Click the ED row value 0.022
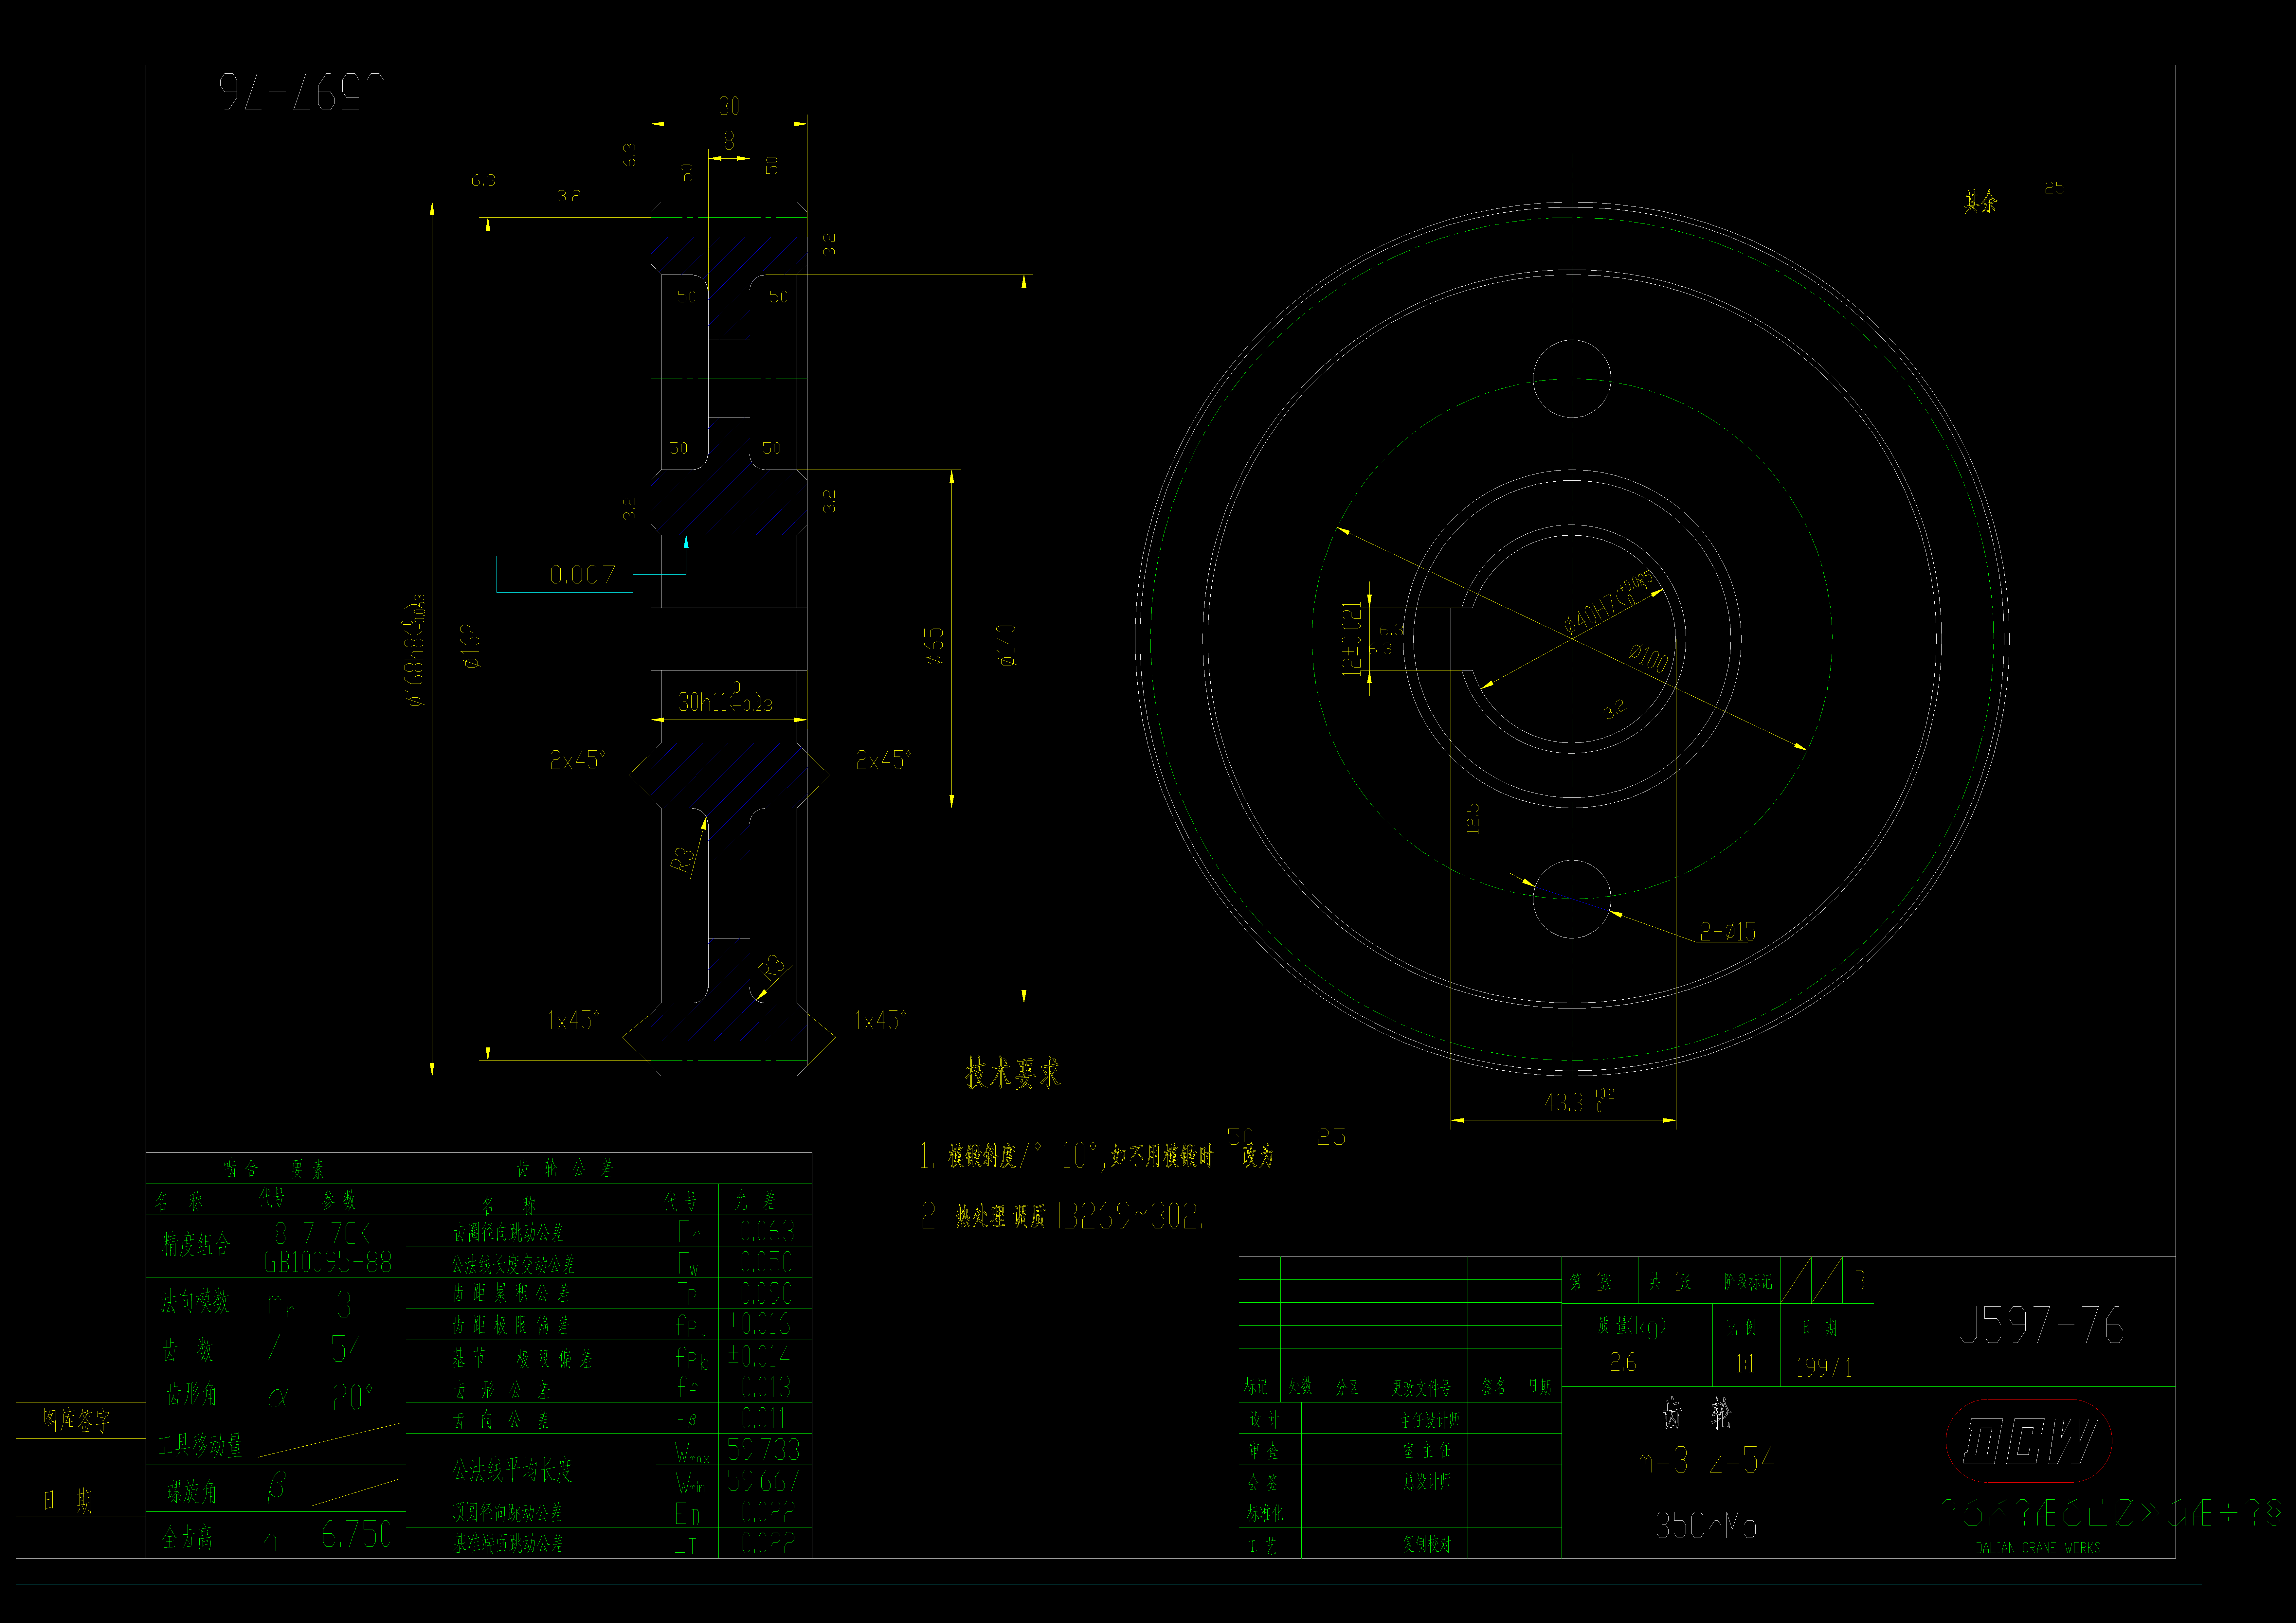The height and width of the screenshot is (1623, 2296). pyautogui.click(x=768, y=1512)
